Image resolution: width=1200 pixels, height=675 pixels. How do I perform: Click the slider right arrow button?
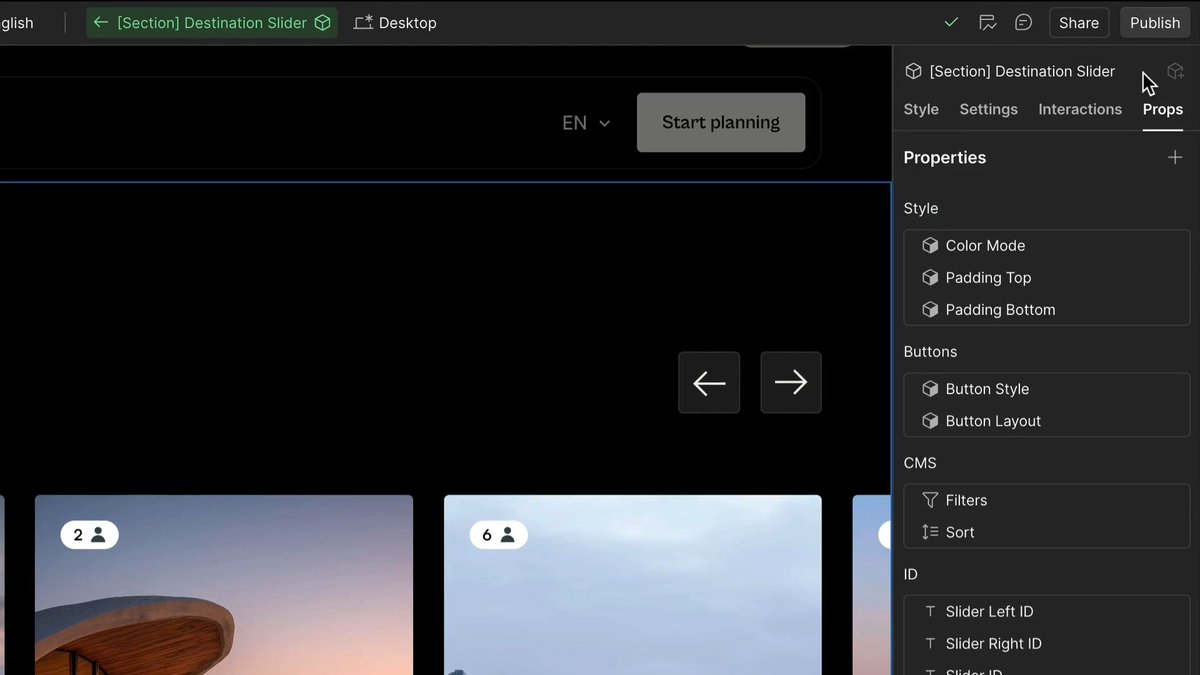pos(791,382)
